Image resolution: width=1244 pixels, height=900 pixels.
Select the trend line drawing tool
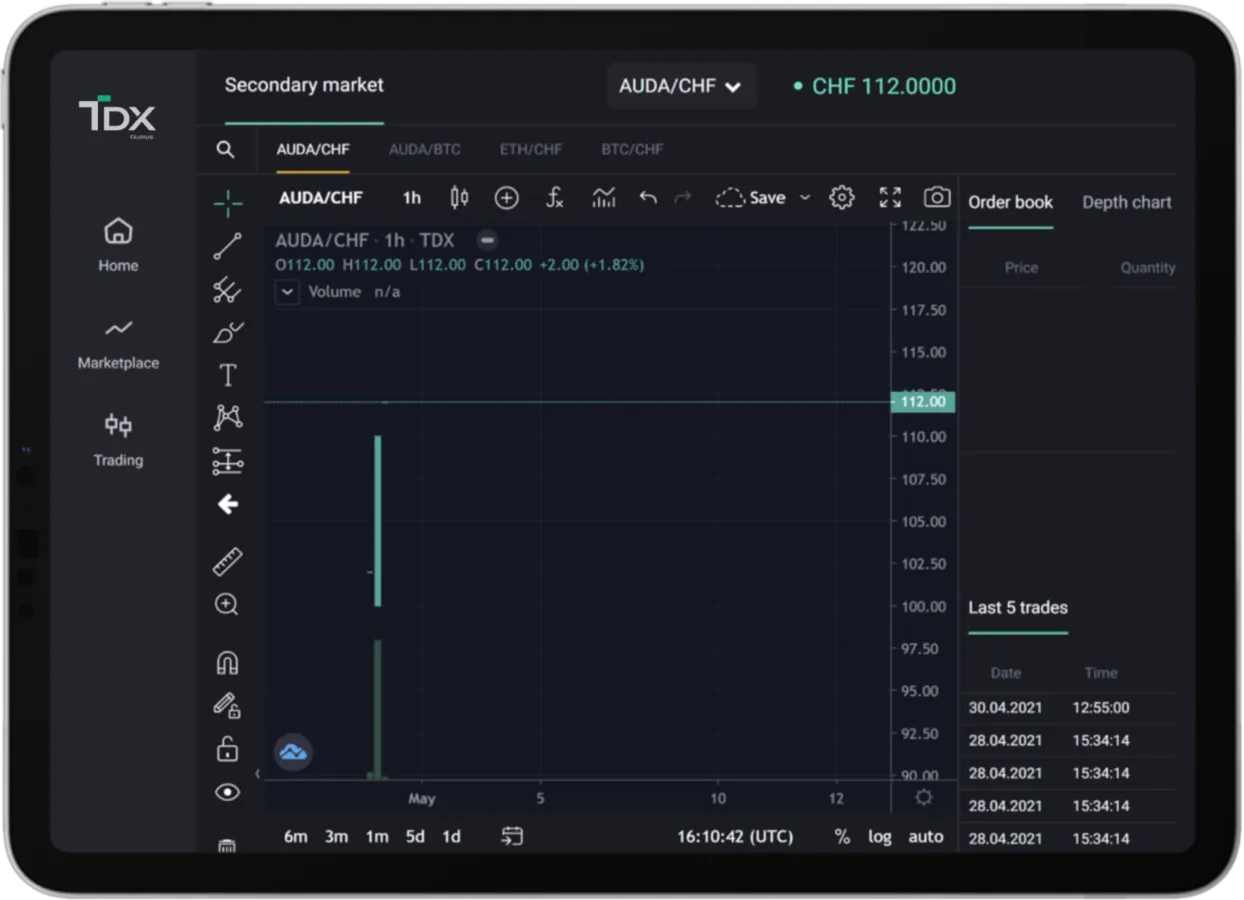click(x=228, y=246)
